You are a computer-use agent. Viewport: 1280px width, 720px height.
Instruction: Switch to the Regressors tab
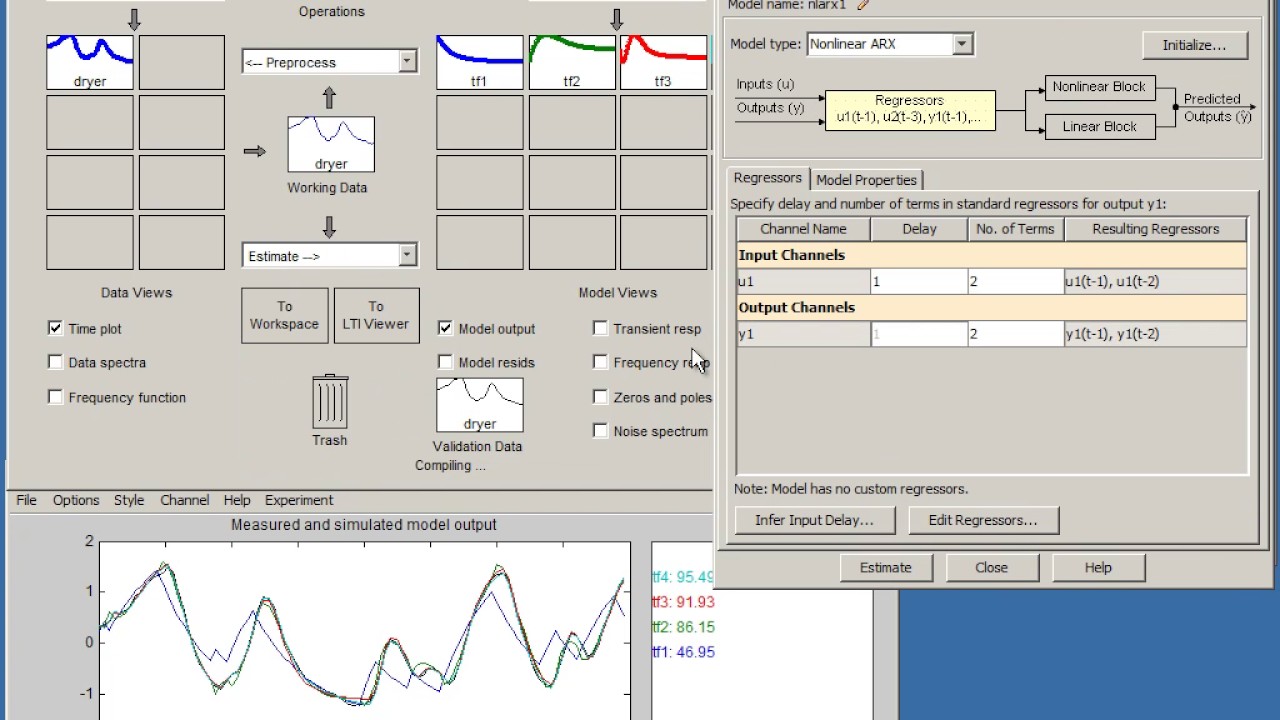(768, 178)
